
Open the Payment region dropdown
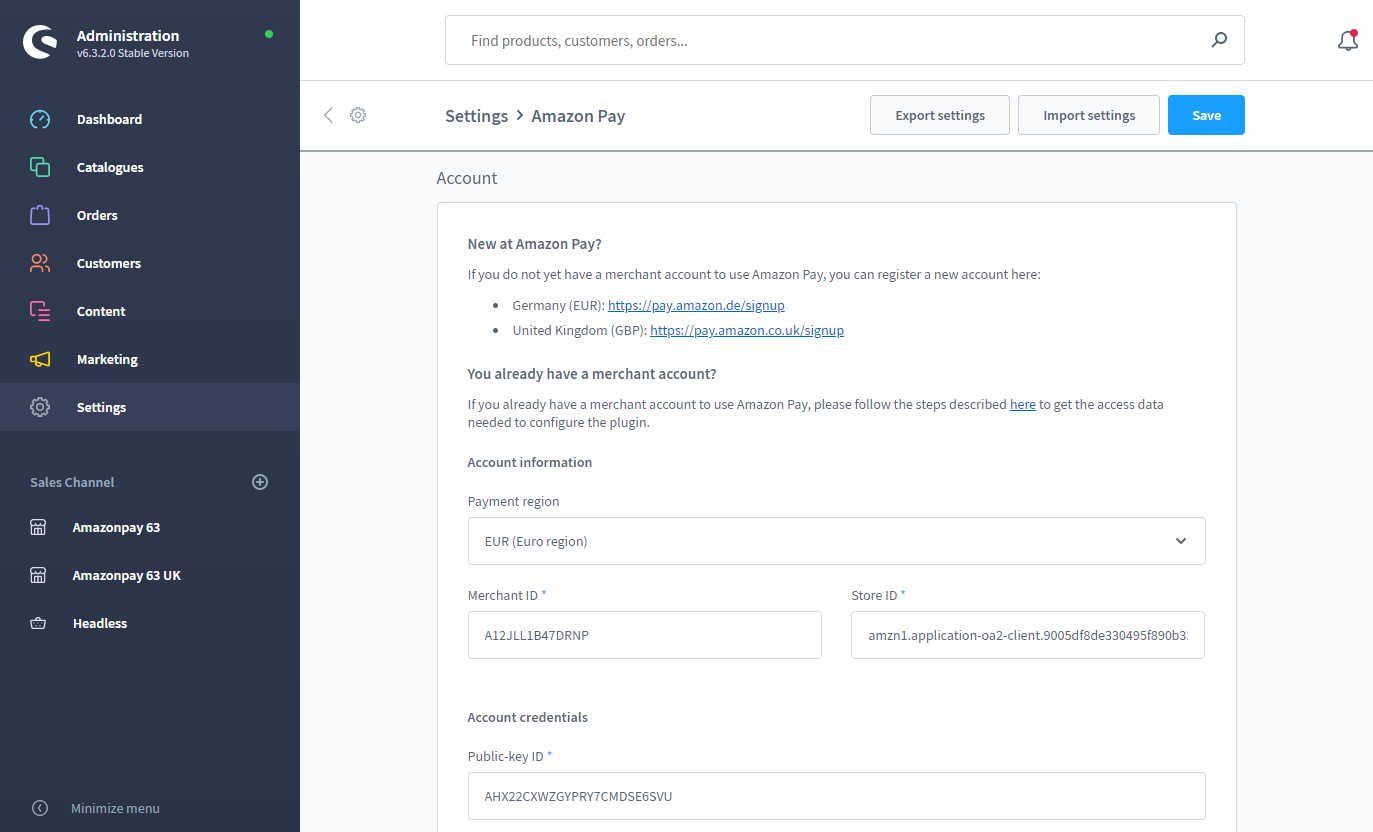tap(837, 541)
